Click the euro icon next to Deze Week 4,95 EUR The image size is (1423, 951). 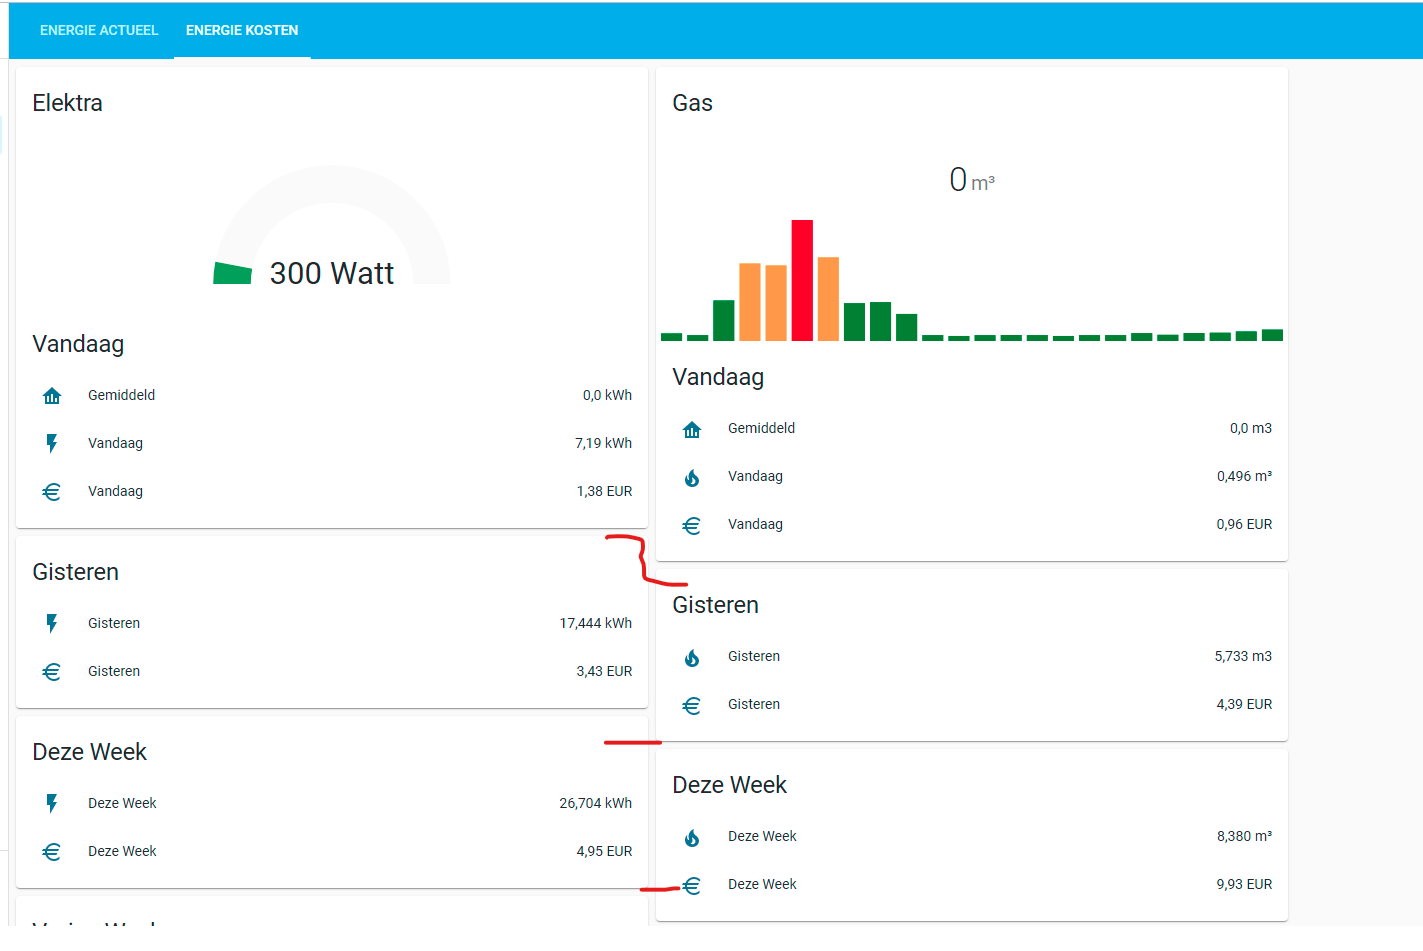(x=51, y=851)
